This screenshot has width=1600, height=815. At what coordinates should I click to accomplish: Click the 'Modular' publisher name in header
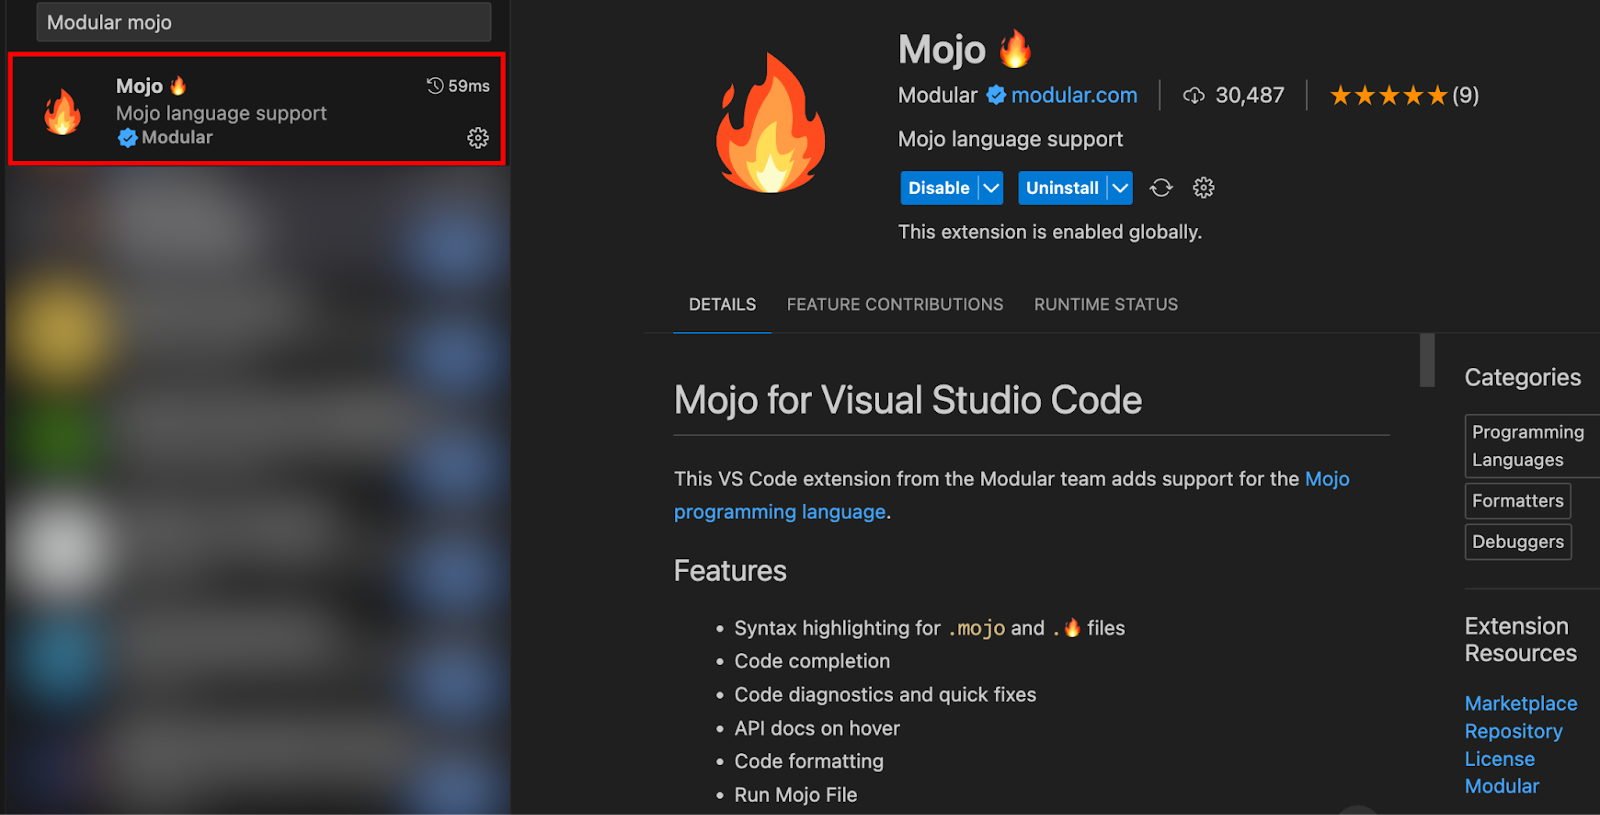click(x=938, y=95)
